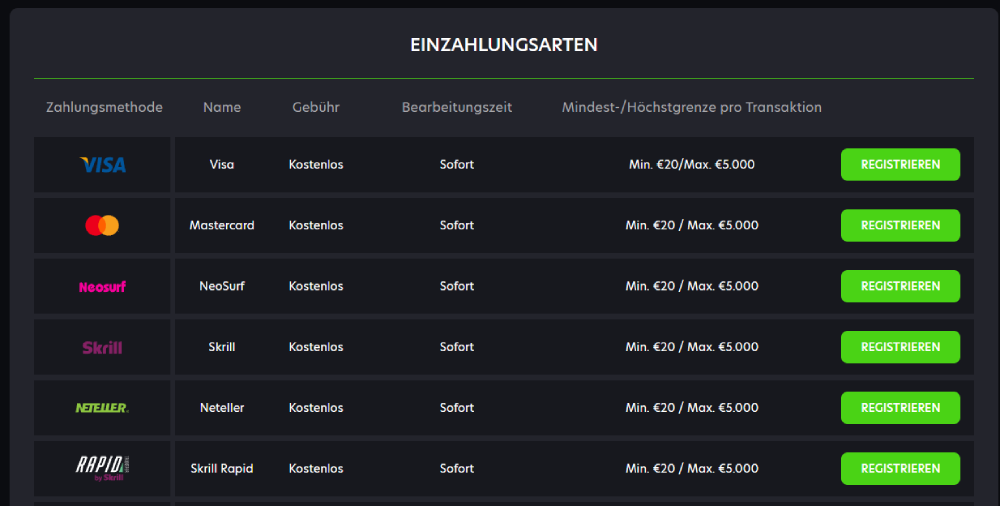Click the Mindest-/Höchstgrenze pro Transaktion header
The width and height of the screenshot is (1000, 506).
click(x=691, y=107)
